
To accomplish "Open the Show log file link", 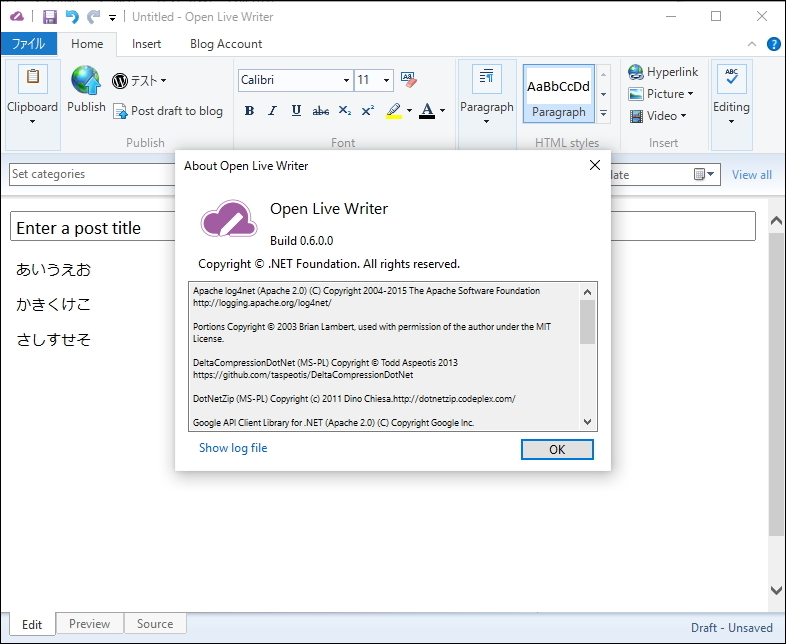I will (233, 448).
